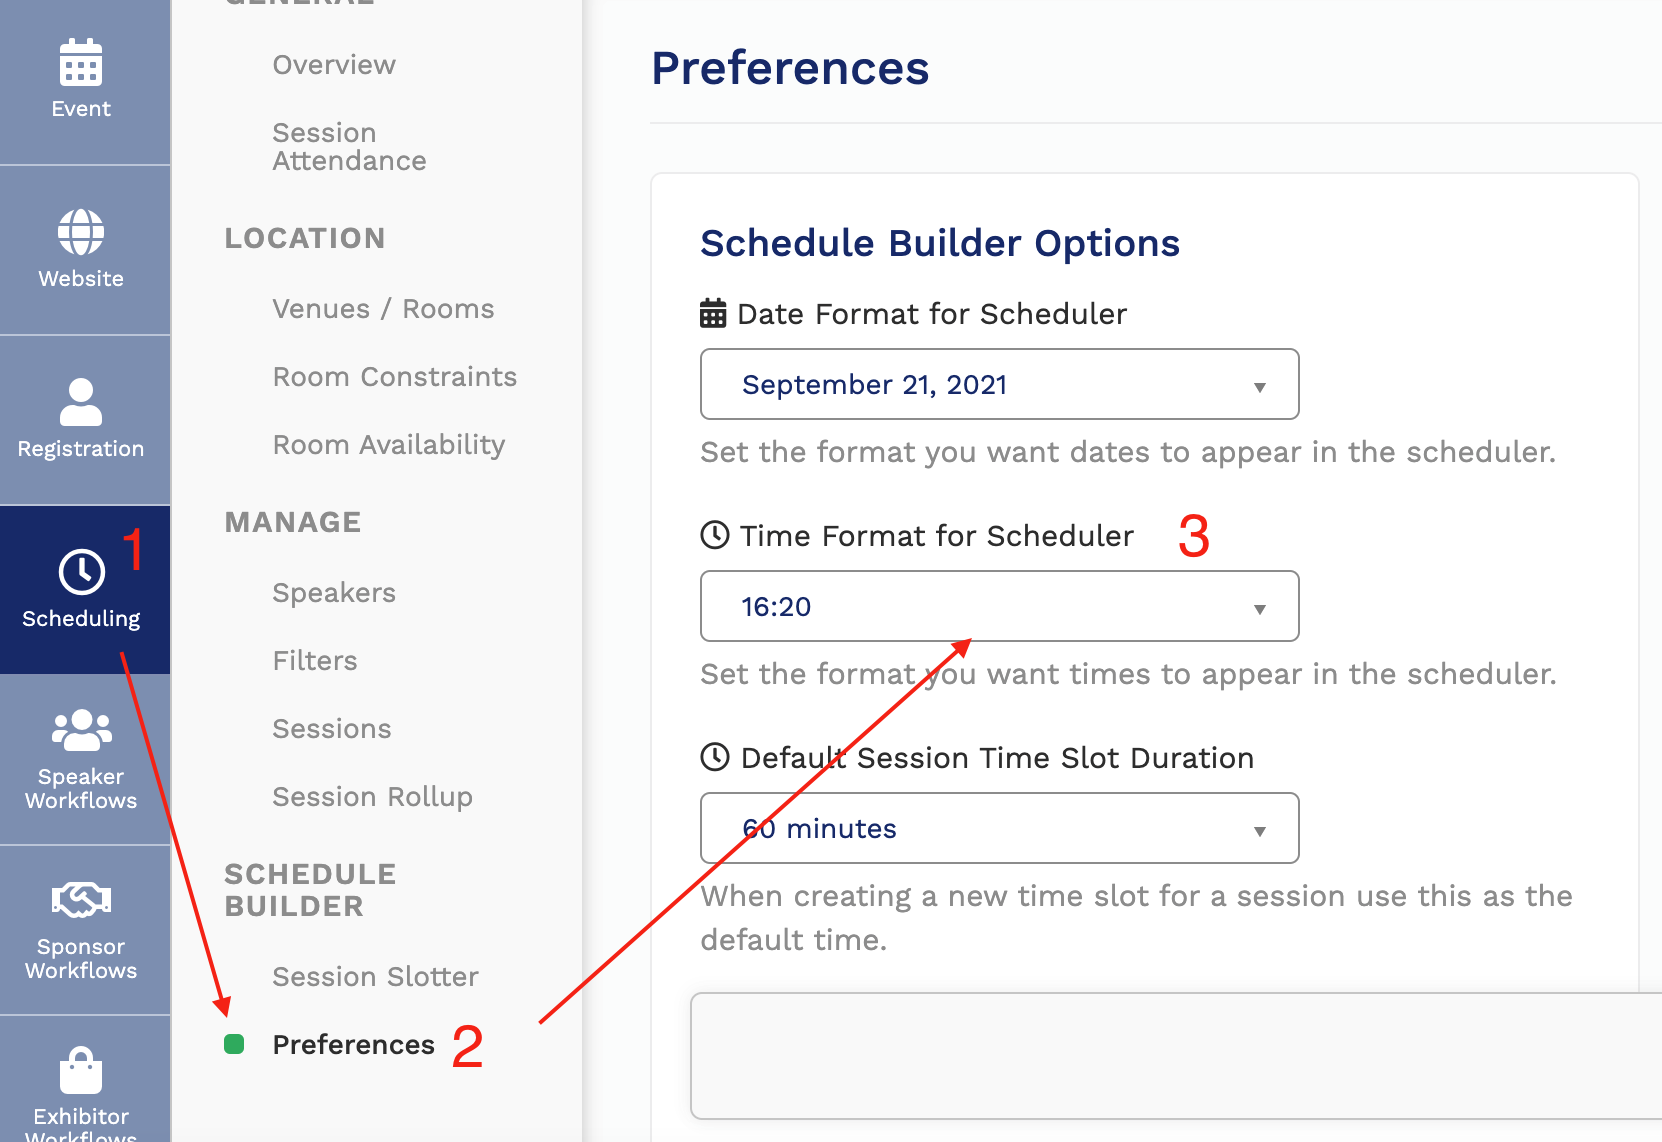This screenshot has height=1142, width=1662.
Task: Open the Session Rollup menu item
Action: [372, 796]
